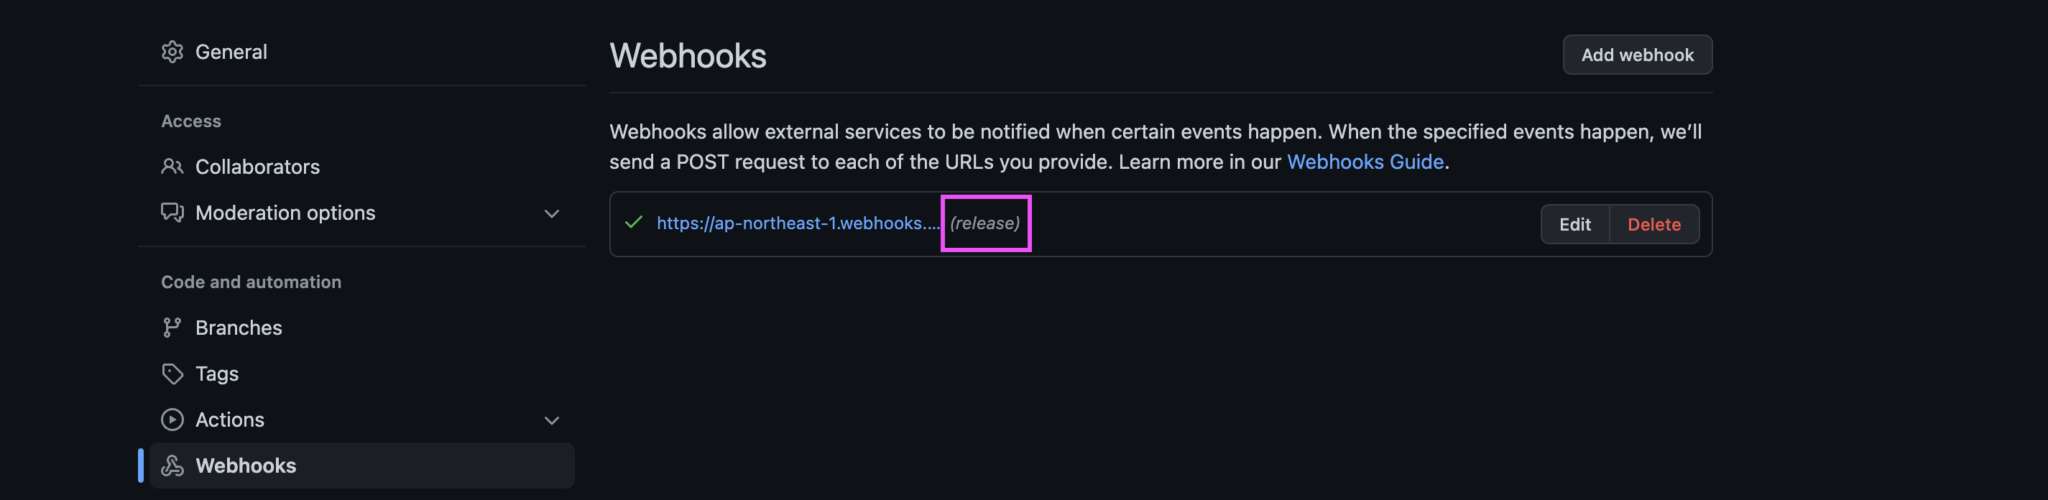Select the Webhooks sidebar item
2048x500 pixels.
pos(362,466)
